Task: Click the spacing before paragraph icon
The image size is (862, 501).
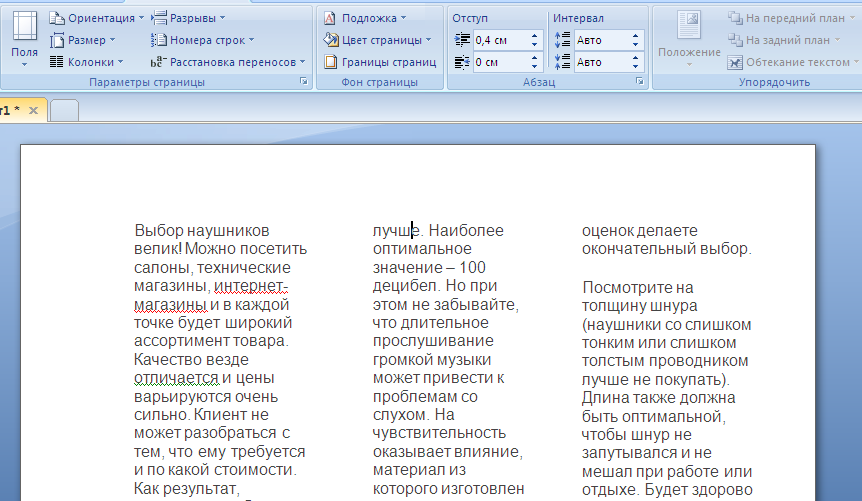Action: (562, 40)
